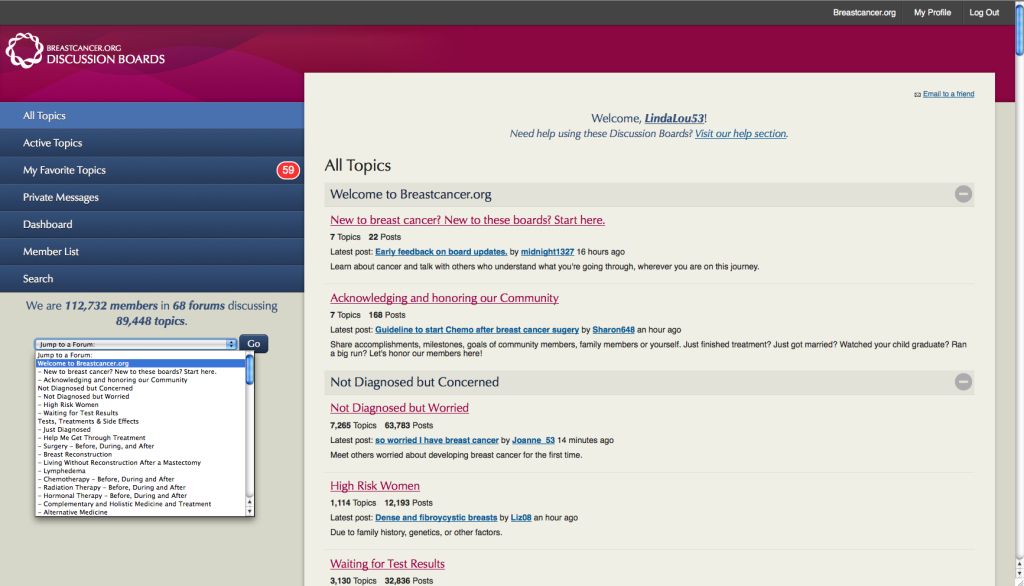Select 'Not Diagnosed but Worried' dropdown option

click(140, 397)
